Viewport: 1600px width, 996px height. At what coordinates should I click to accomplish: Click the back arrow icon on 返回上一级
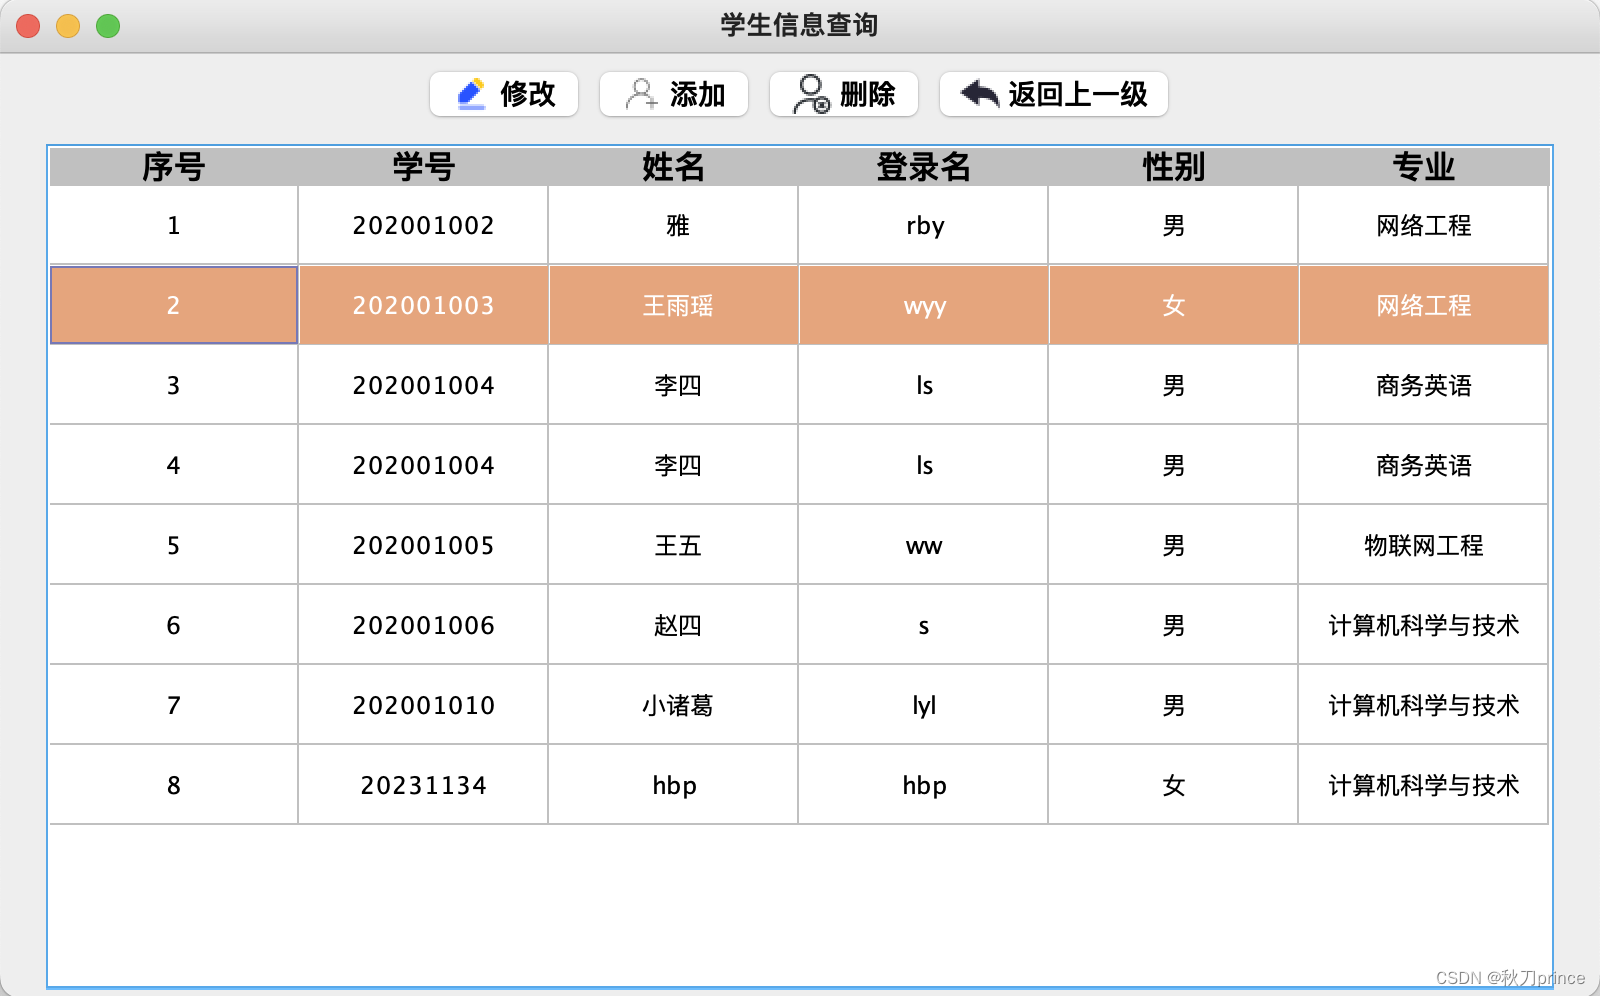[980, 94]
